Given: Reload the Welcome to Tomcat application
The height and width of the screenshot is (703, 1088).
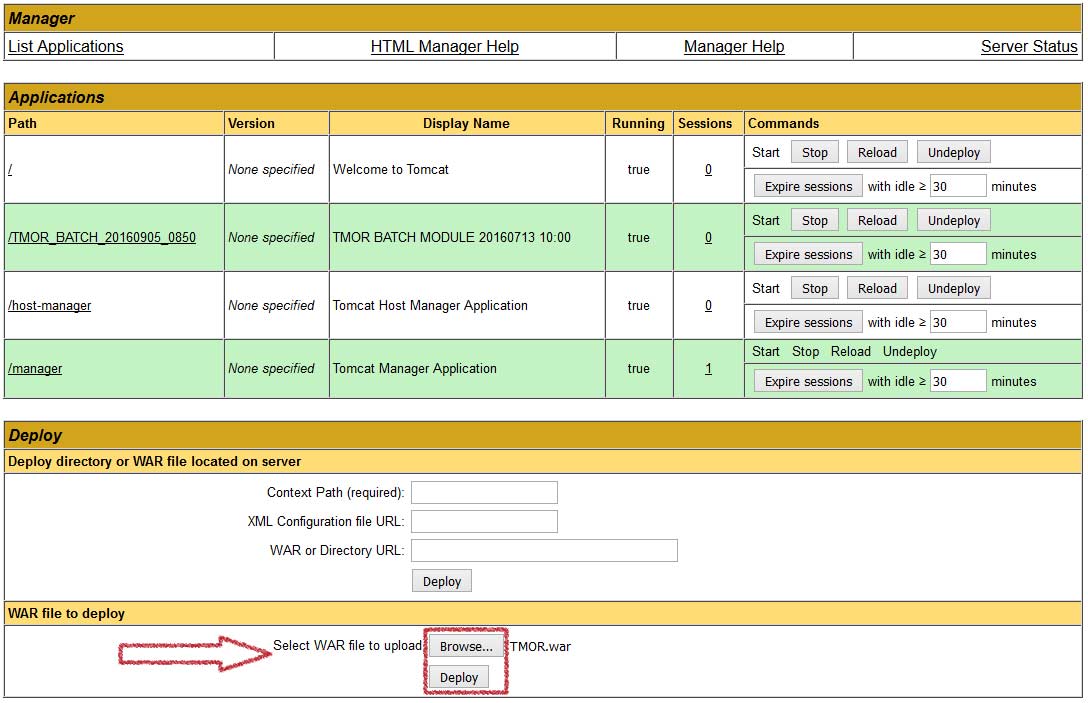Looking at the screenshot, I should coord(877,152).
